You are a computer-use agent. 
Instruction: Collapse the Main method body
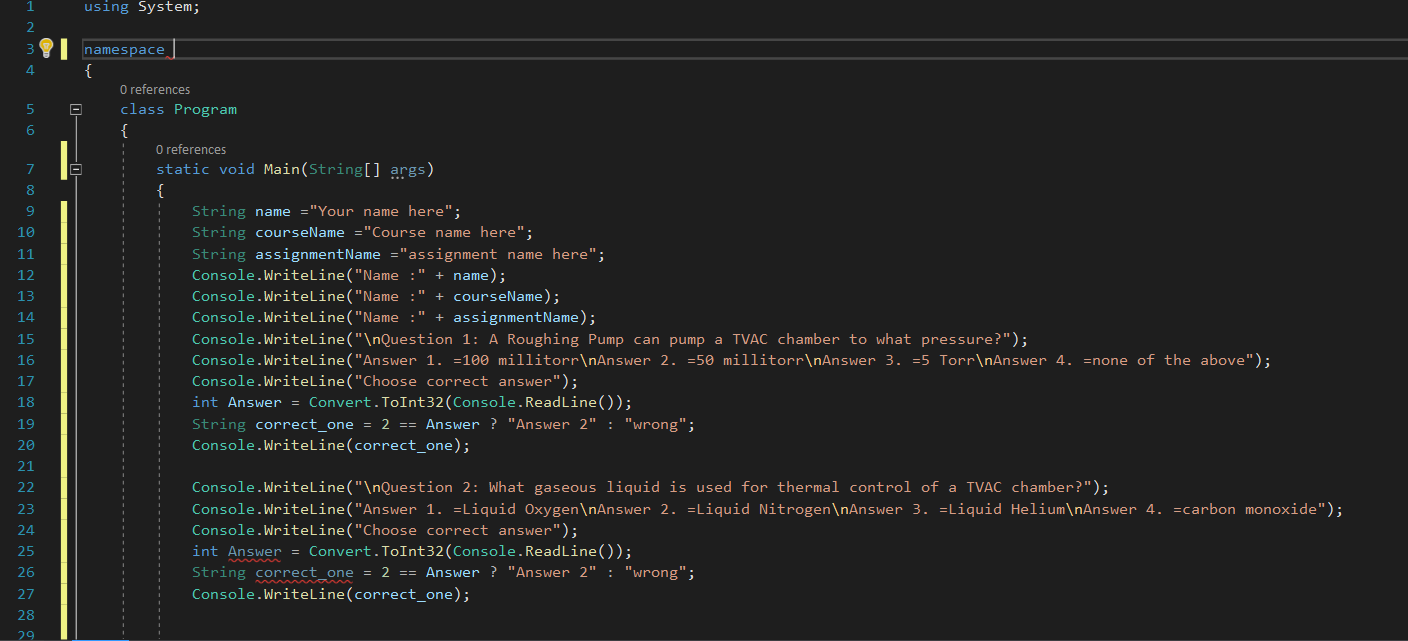[76, 169]
